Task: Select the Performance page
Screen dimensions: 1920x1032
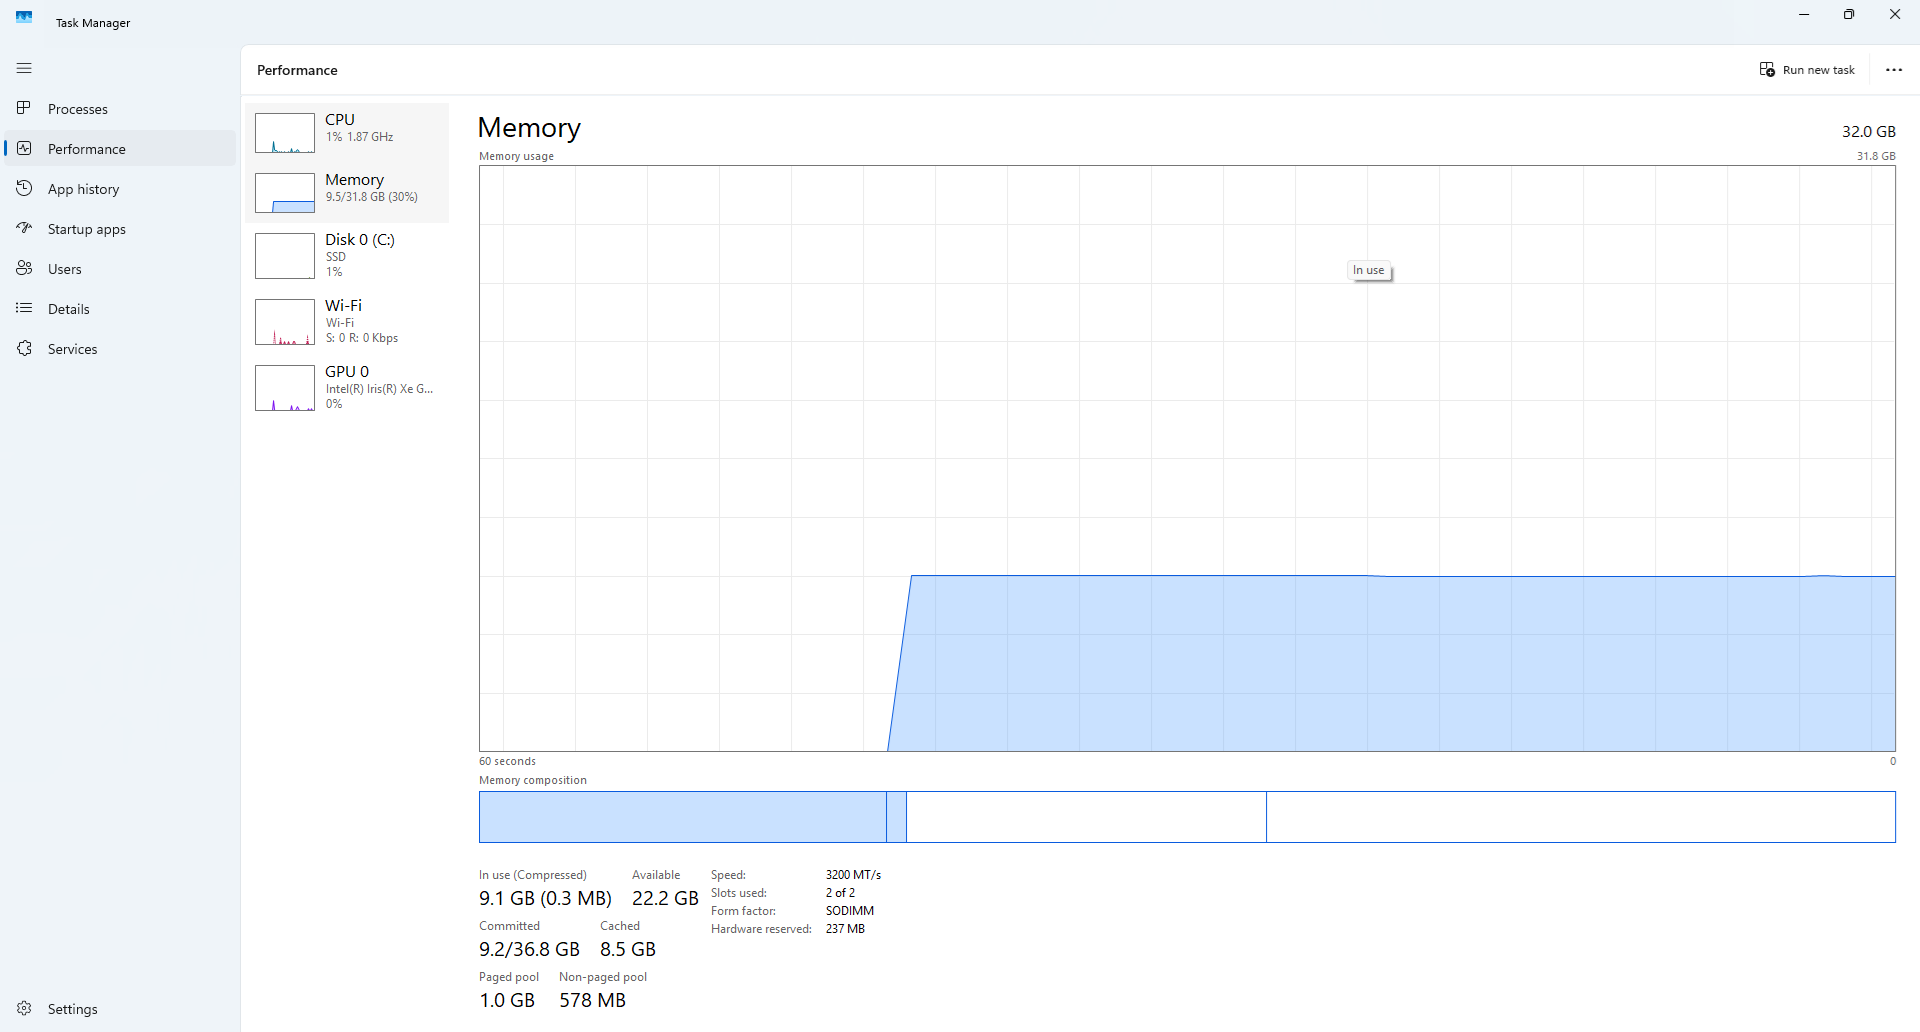Action: (x=120, y=148)
